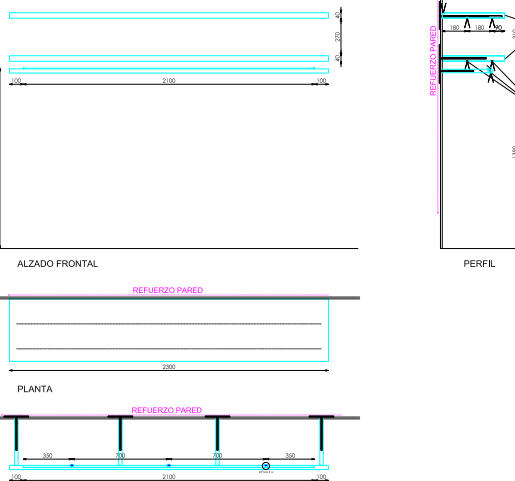The image size is (515, 481).
Task: Click the right 350 dimension in bracket view
Action: tap(290, 455)
